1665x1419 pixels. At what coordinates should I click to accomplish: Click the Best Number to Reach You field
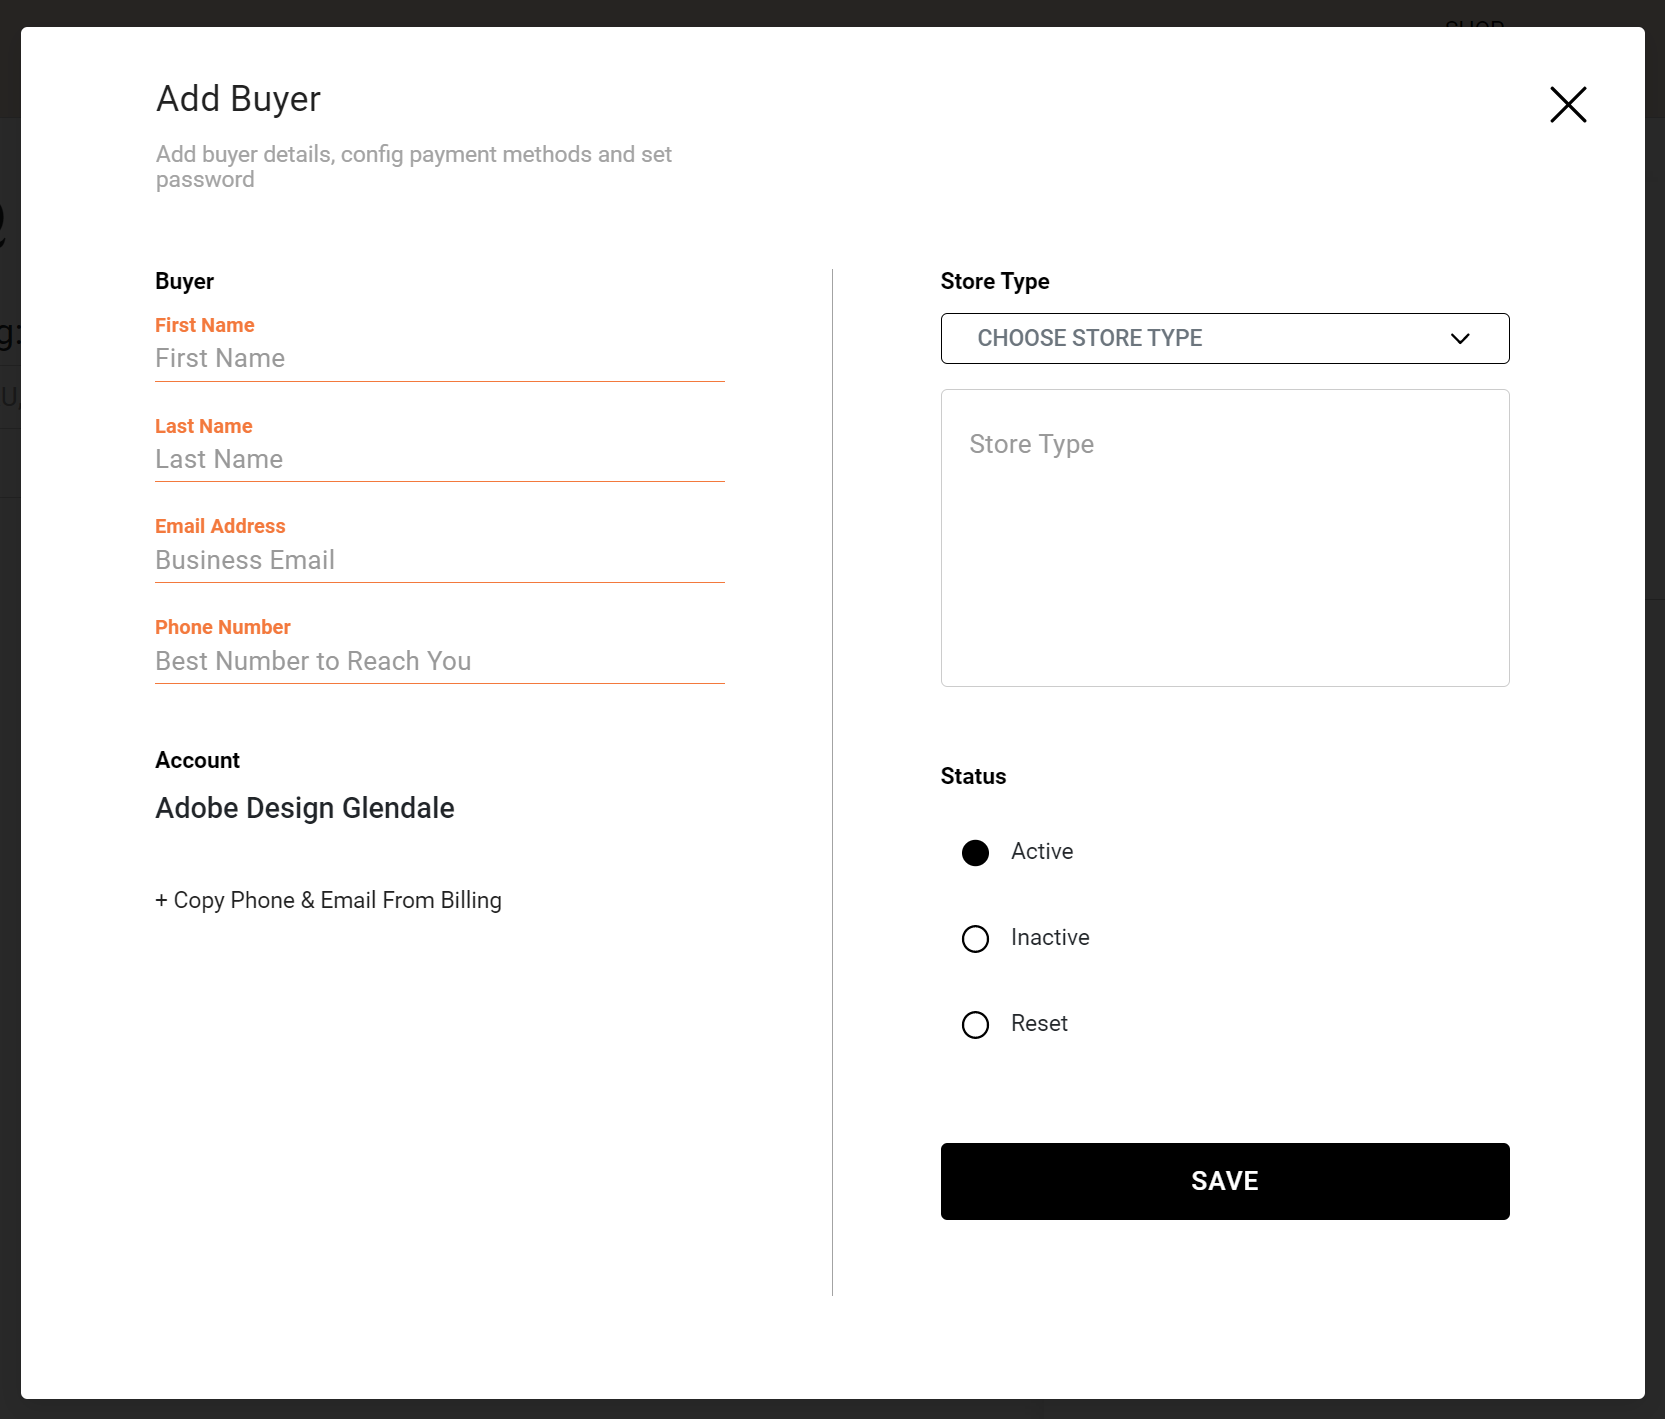pyautogui.click(x=439, y=662)
